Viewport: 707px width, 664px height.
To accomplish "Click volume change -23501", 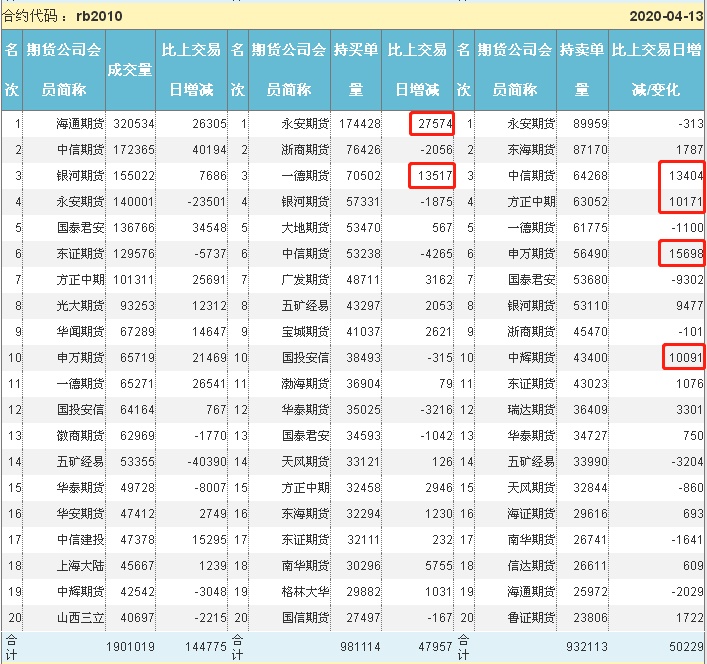I will point(207,201).
